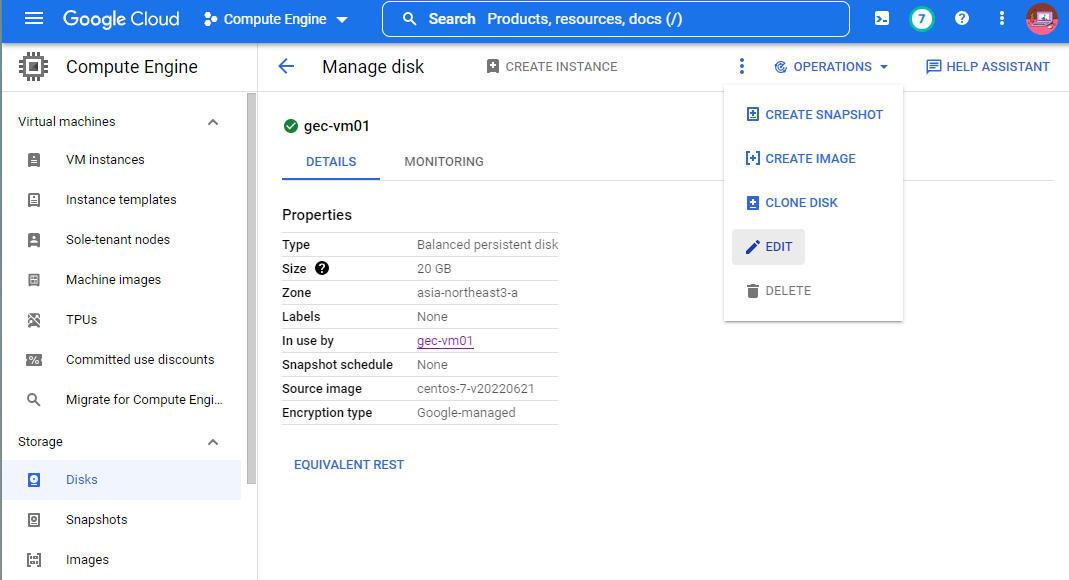Activate Cloud Shell terminal icon
The width and height of the screenshot is (1069, 580).
click(x=882, y=18)
